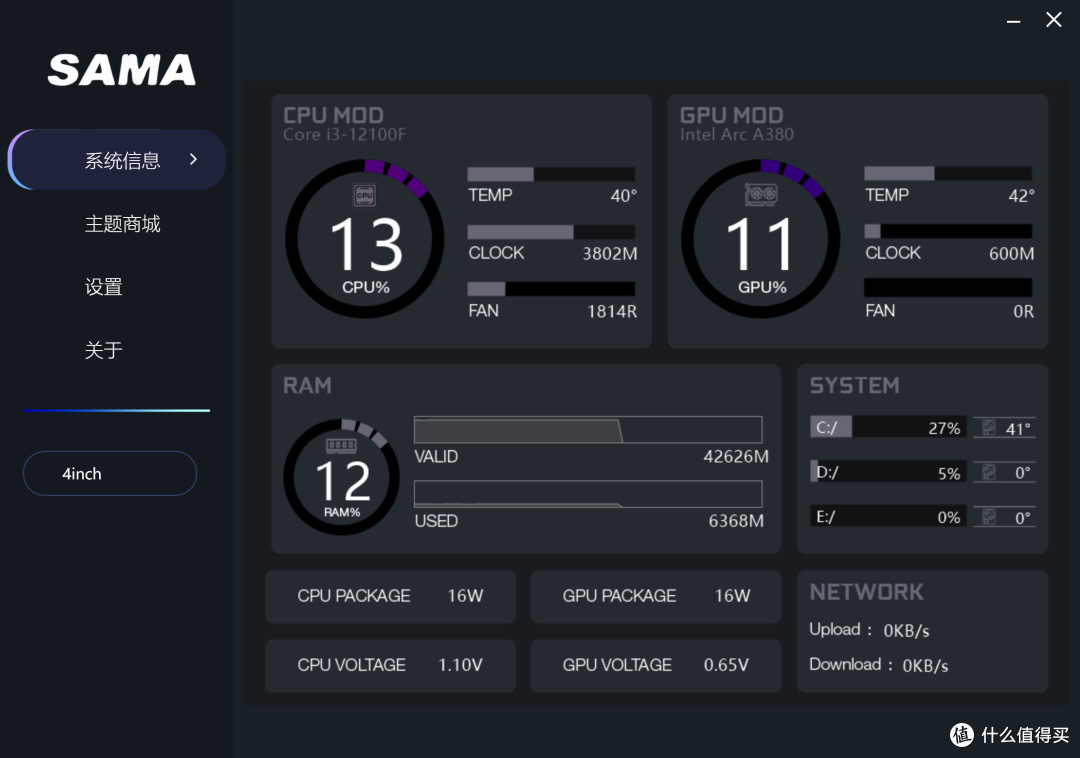Click the GPU VOLTAGE 0.65V tile
The width and height of the screenshot is (1080, 758).
tap(656, 666)
